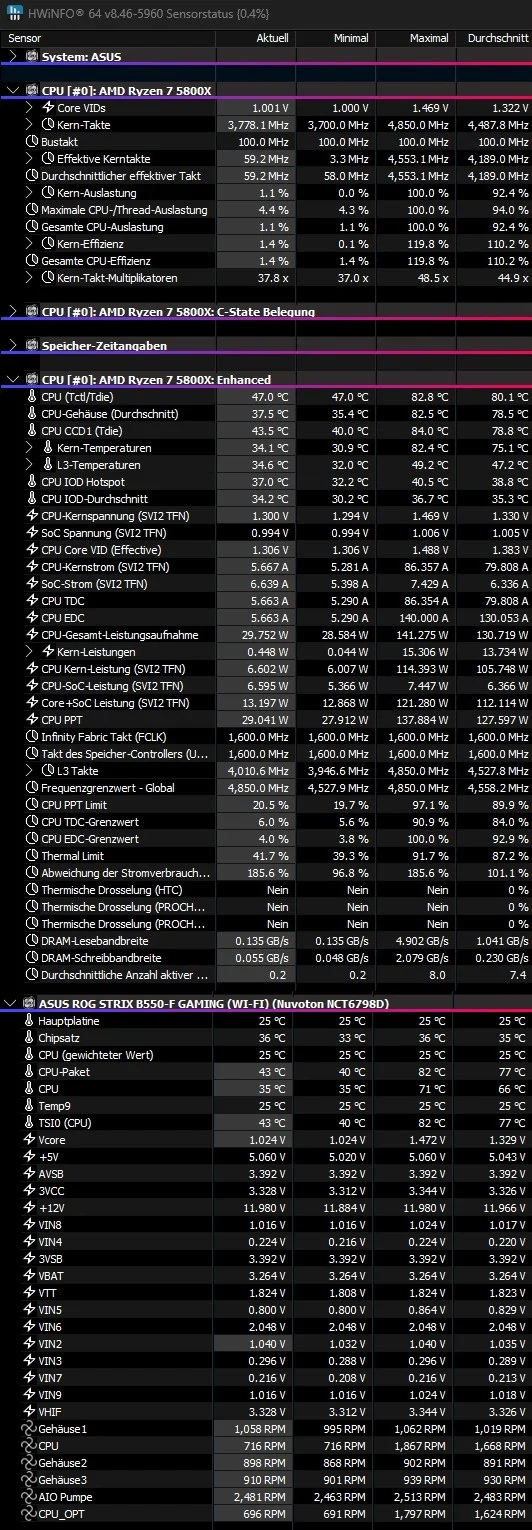
Task: Collapse the AMD Ryzen 7 5800X: Enhanced section
Action: pyautogui.click(x=12, y=380)
